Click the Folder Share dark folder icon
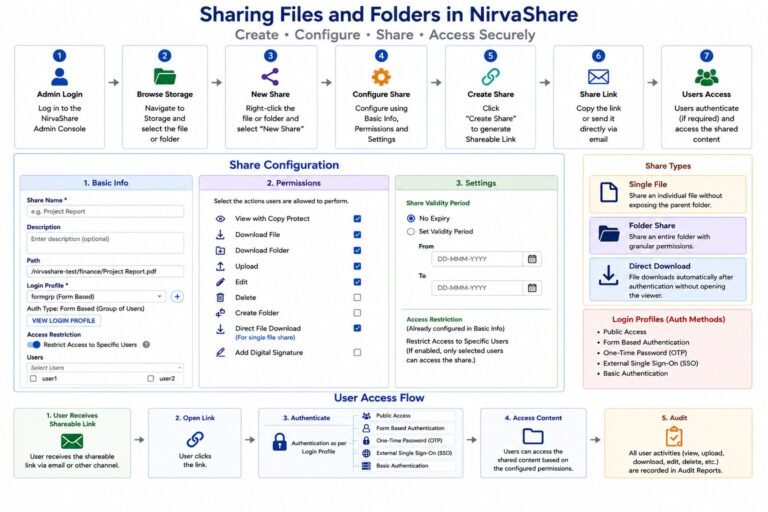Screen dimensions: 768x512 tap(609, 234)
